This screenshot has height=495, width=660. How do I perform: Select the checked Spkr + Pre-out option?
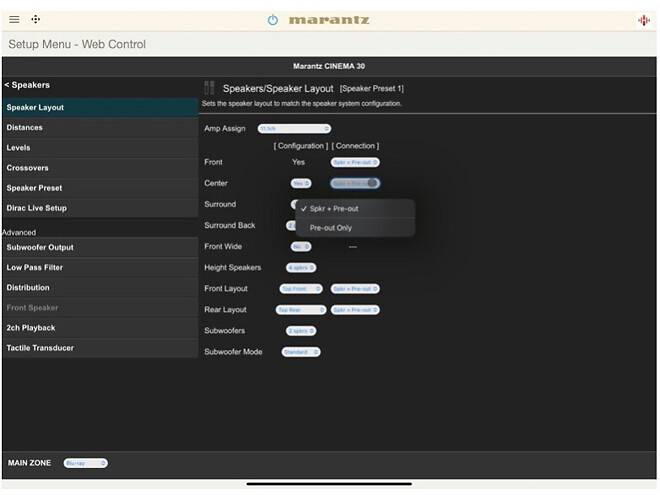[334, 209]
